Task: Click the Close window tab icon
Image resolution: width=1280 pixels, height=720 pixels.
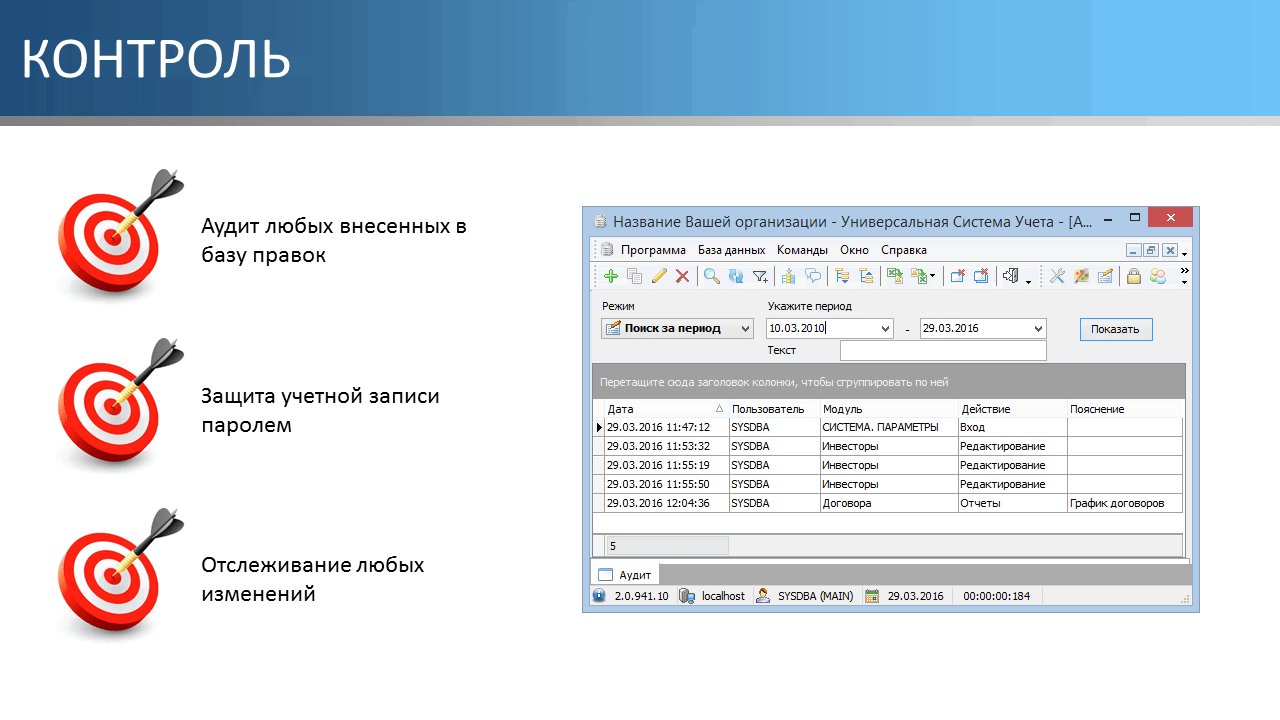Action: tap(957, 276)
